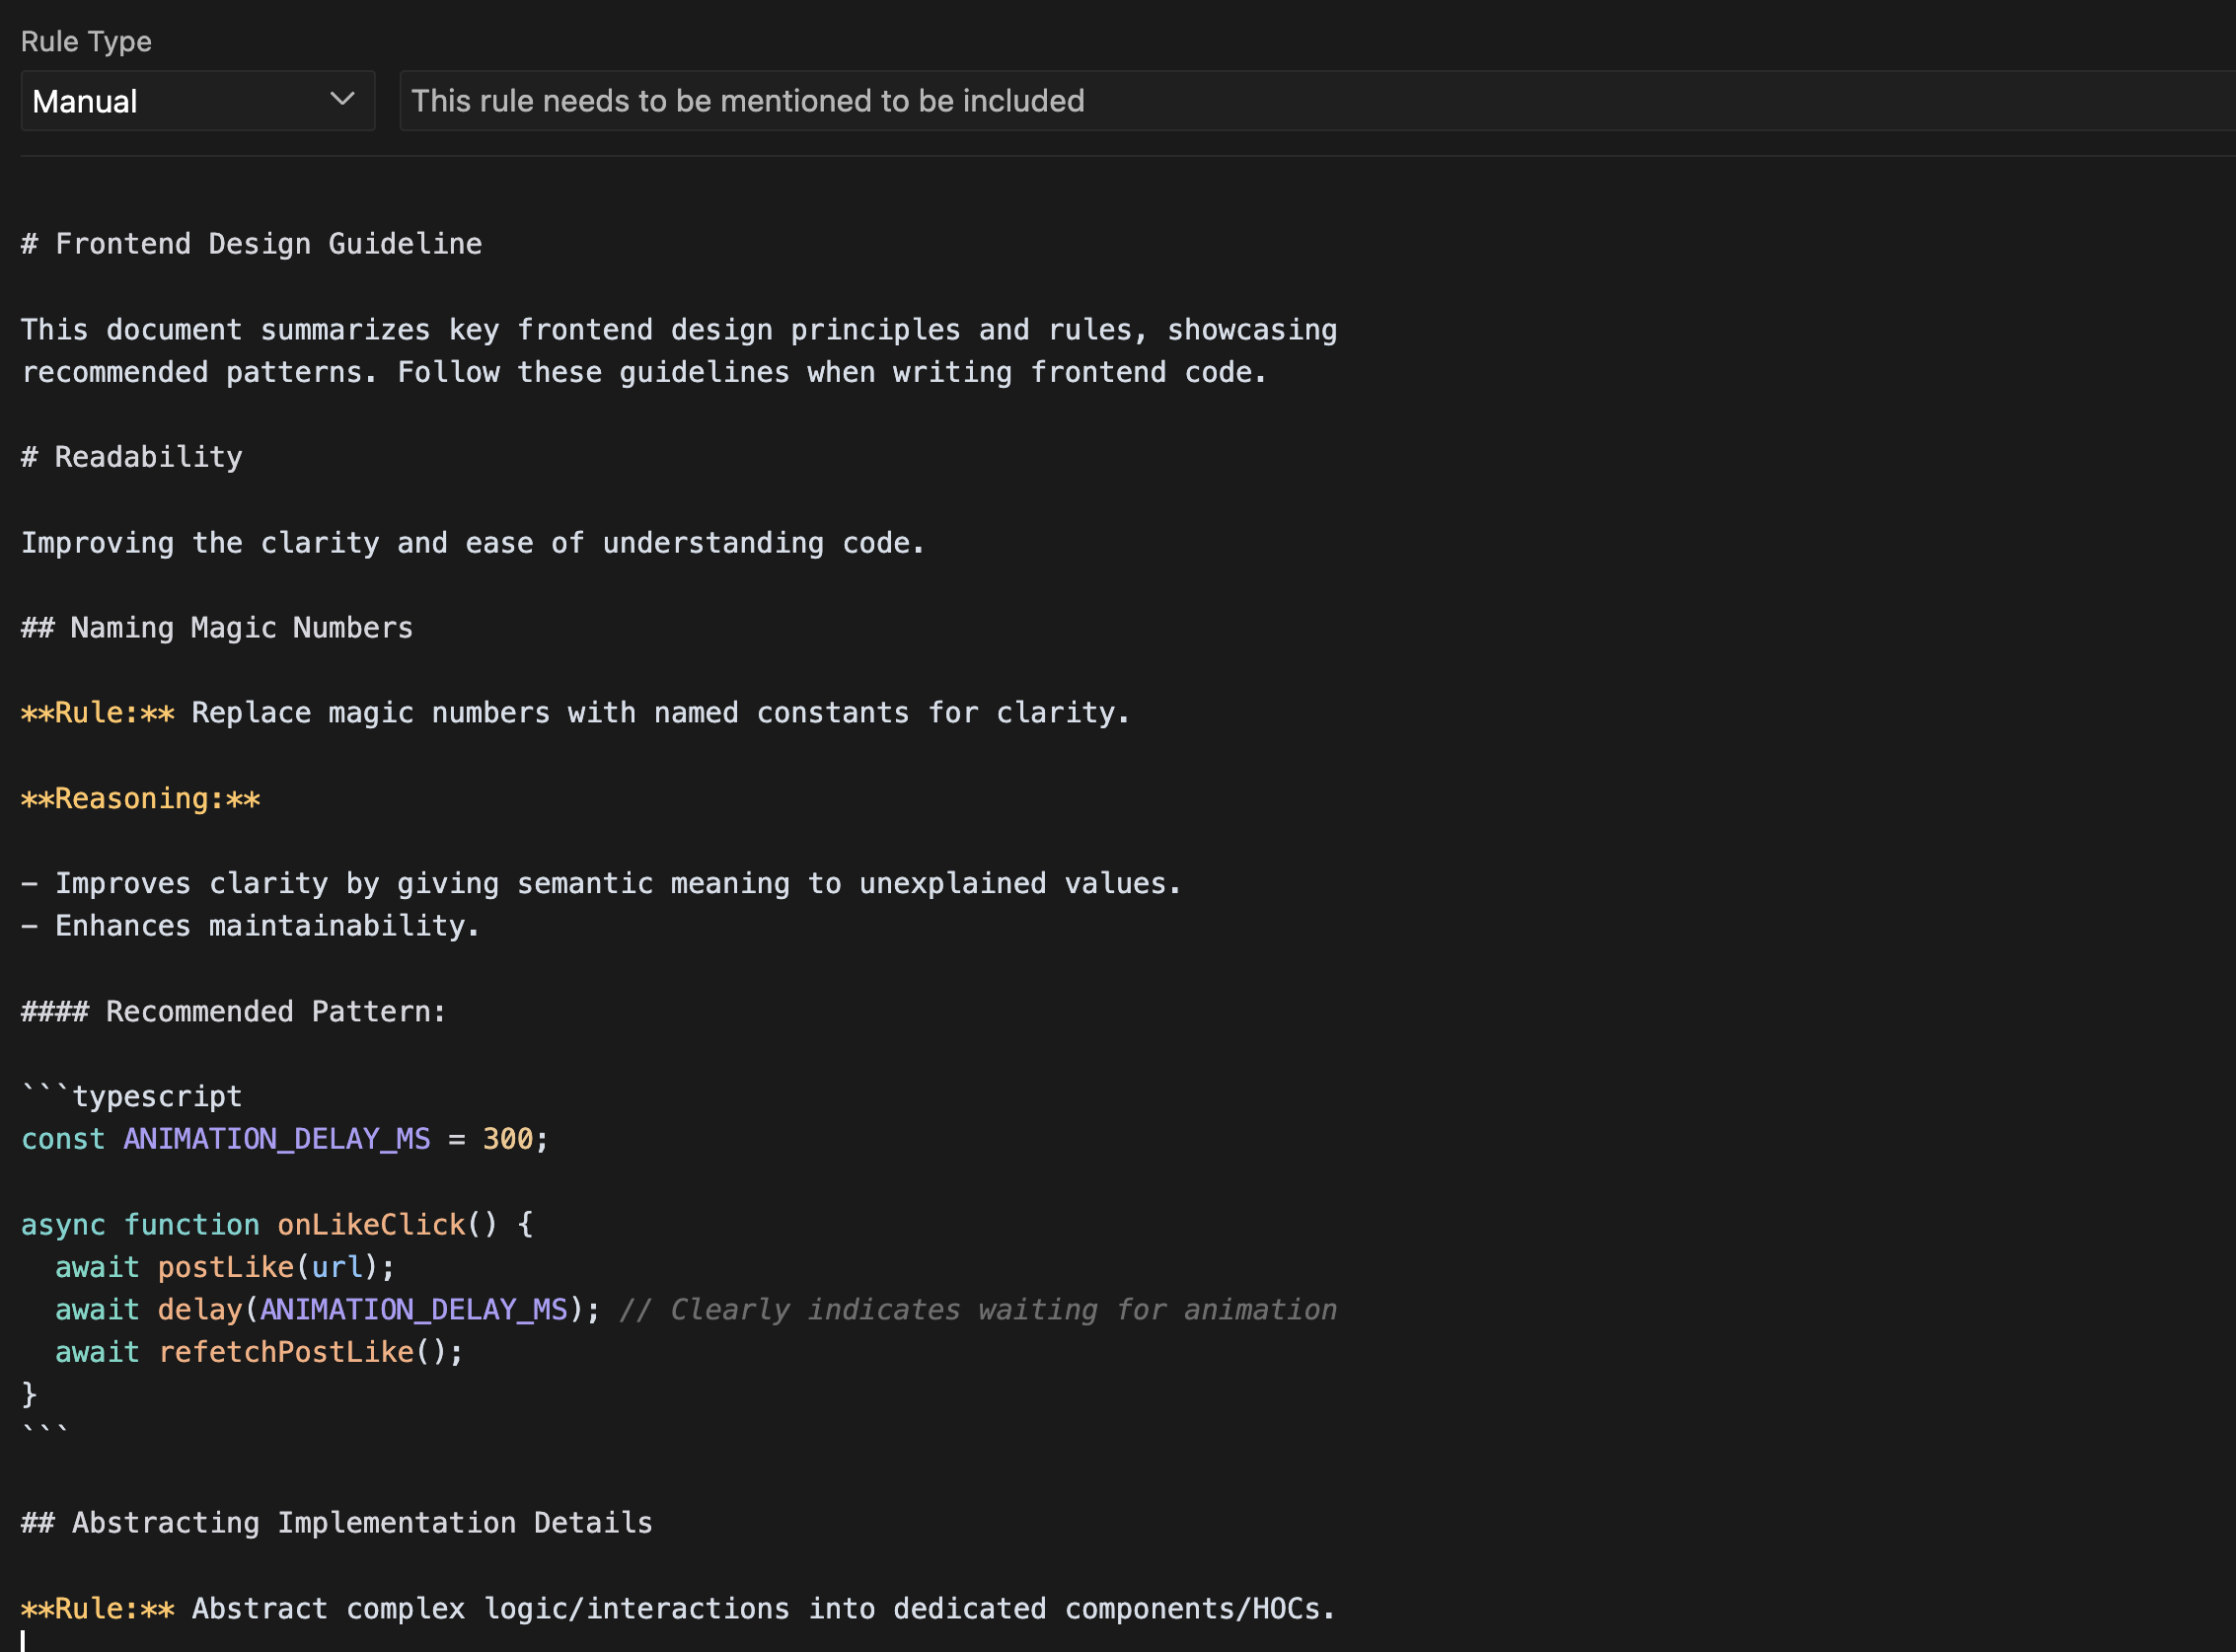The width and height of the screenshot is (2236, 1652).
Task: Place cursor on Frontend Design Guideline heading
Action: click(x=268, y=244)
